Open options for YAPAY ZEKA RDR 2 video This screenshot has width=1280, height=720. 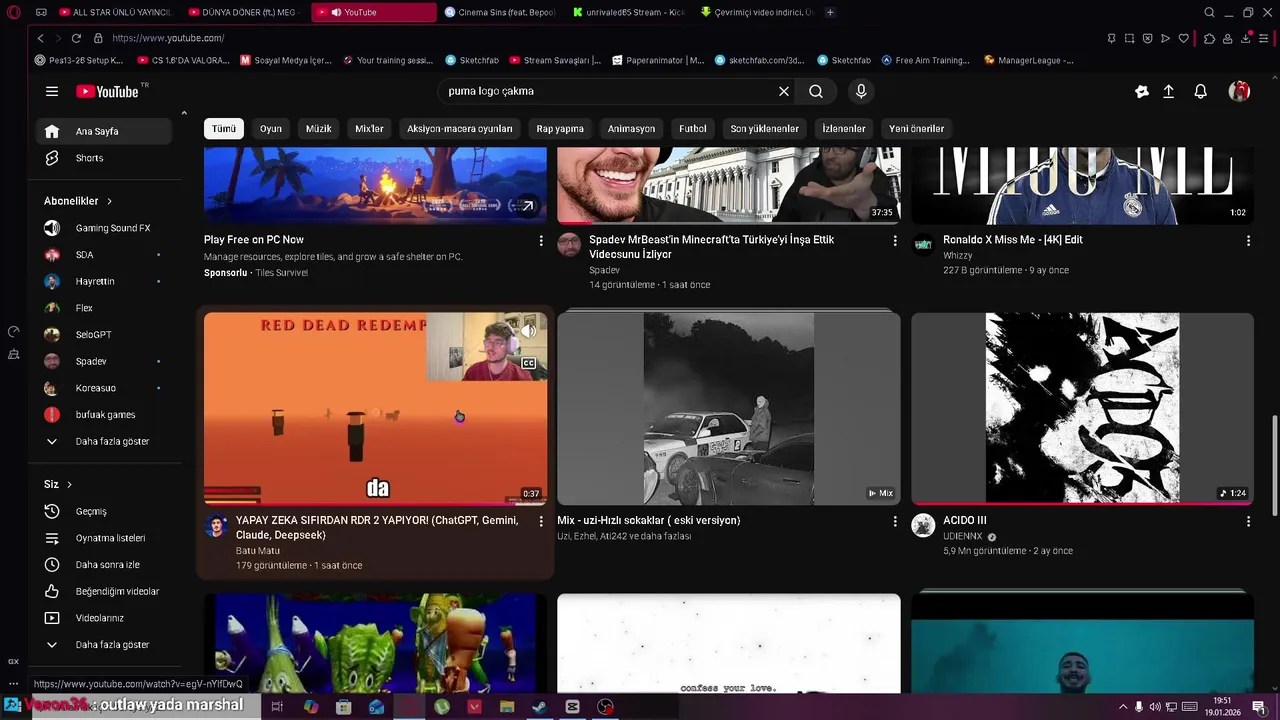pos(541,522)
